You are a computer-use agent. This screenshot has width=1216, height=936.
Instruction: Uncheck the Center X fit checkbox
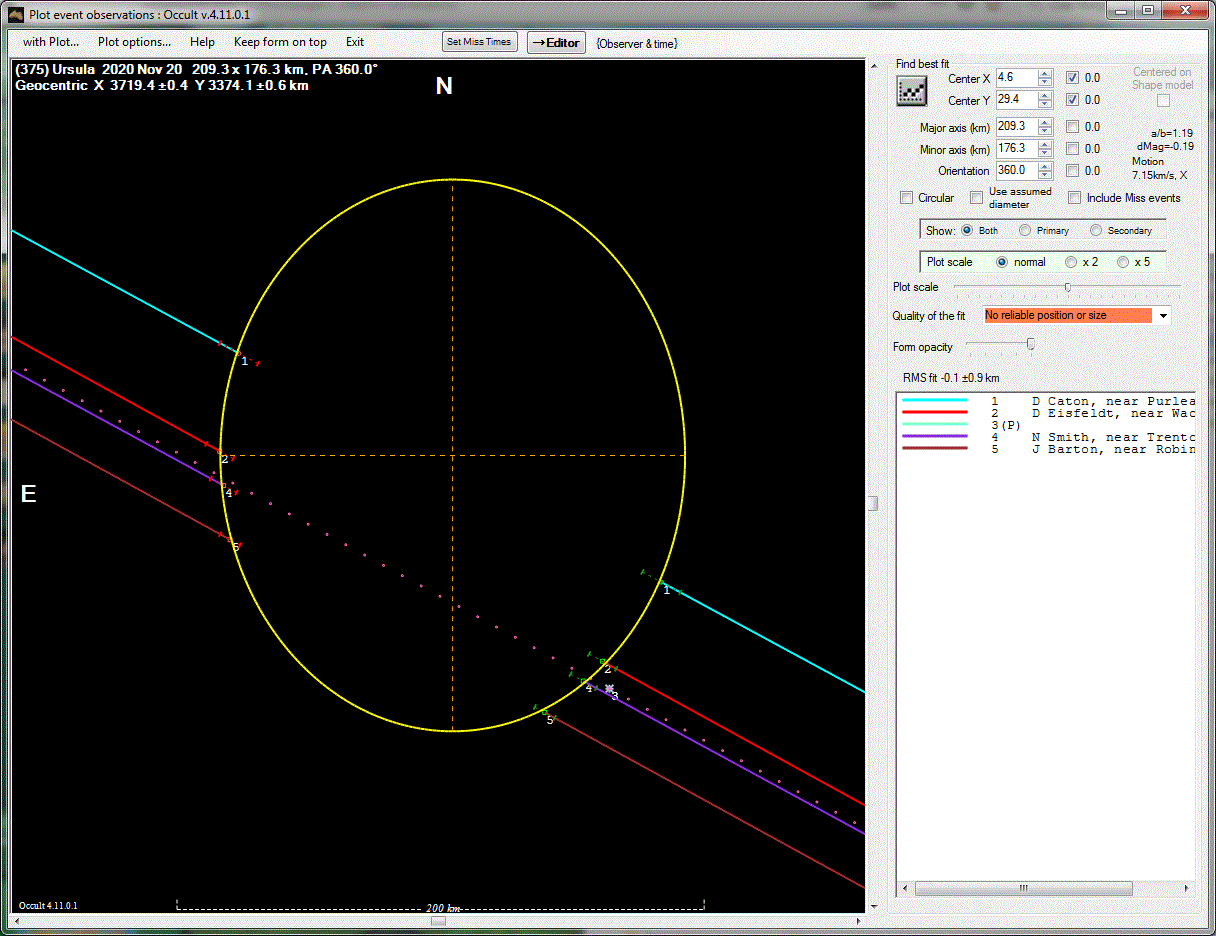[1072, 78]
